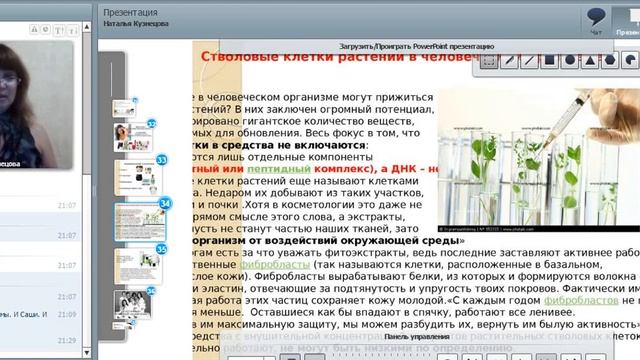This screenshot has height=360, width=640.
Task: Click the bold line организм от воздействий окружающей среды
Action: (329, 241)
